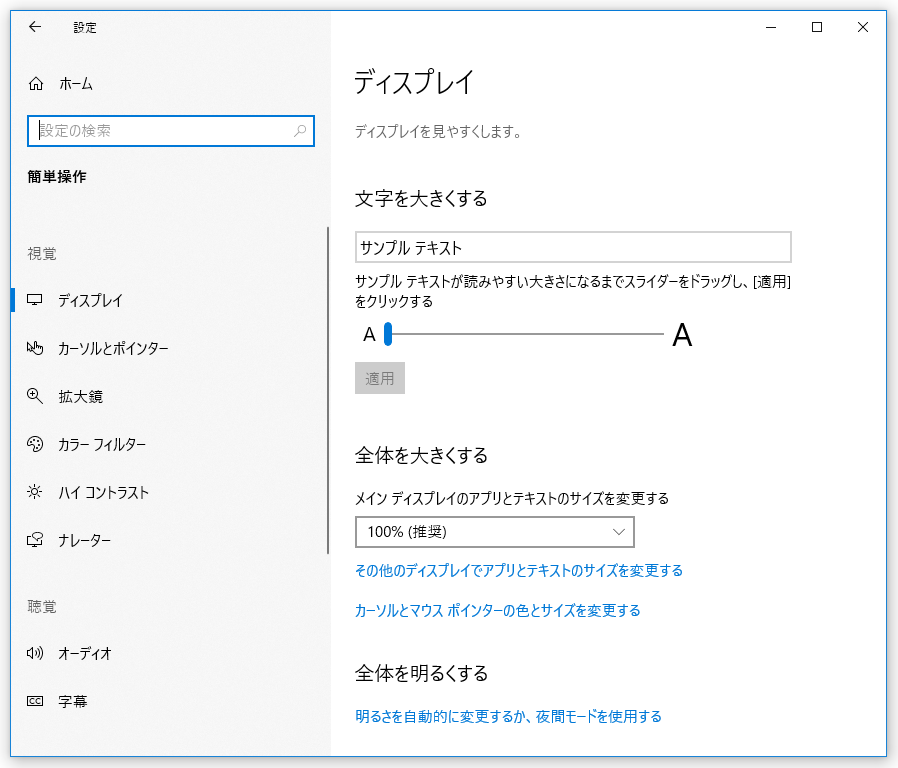
Task: Click the text size slider handle
Action: [388, 334]
